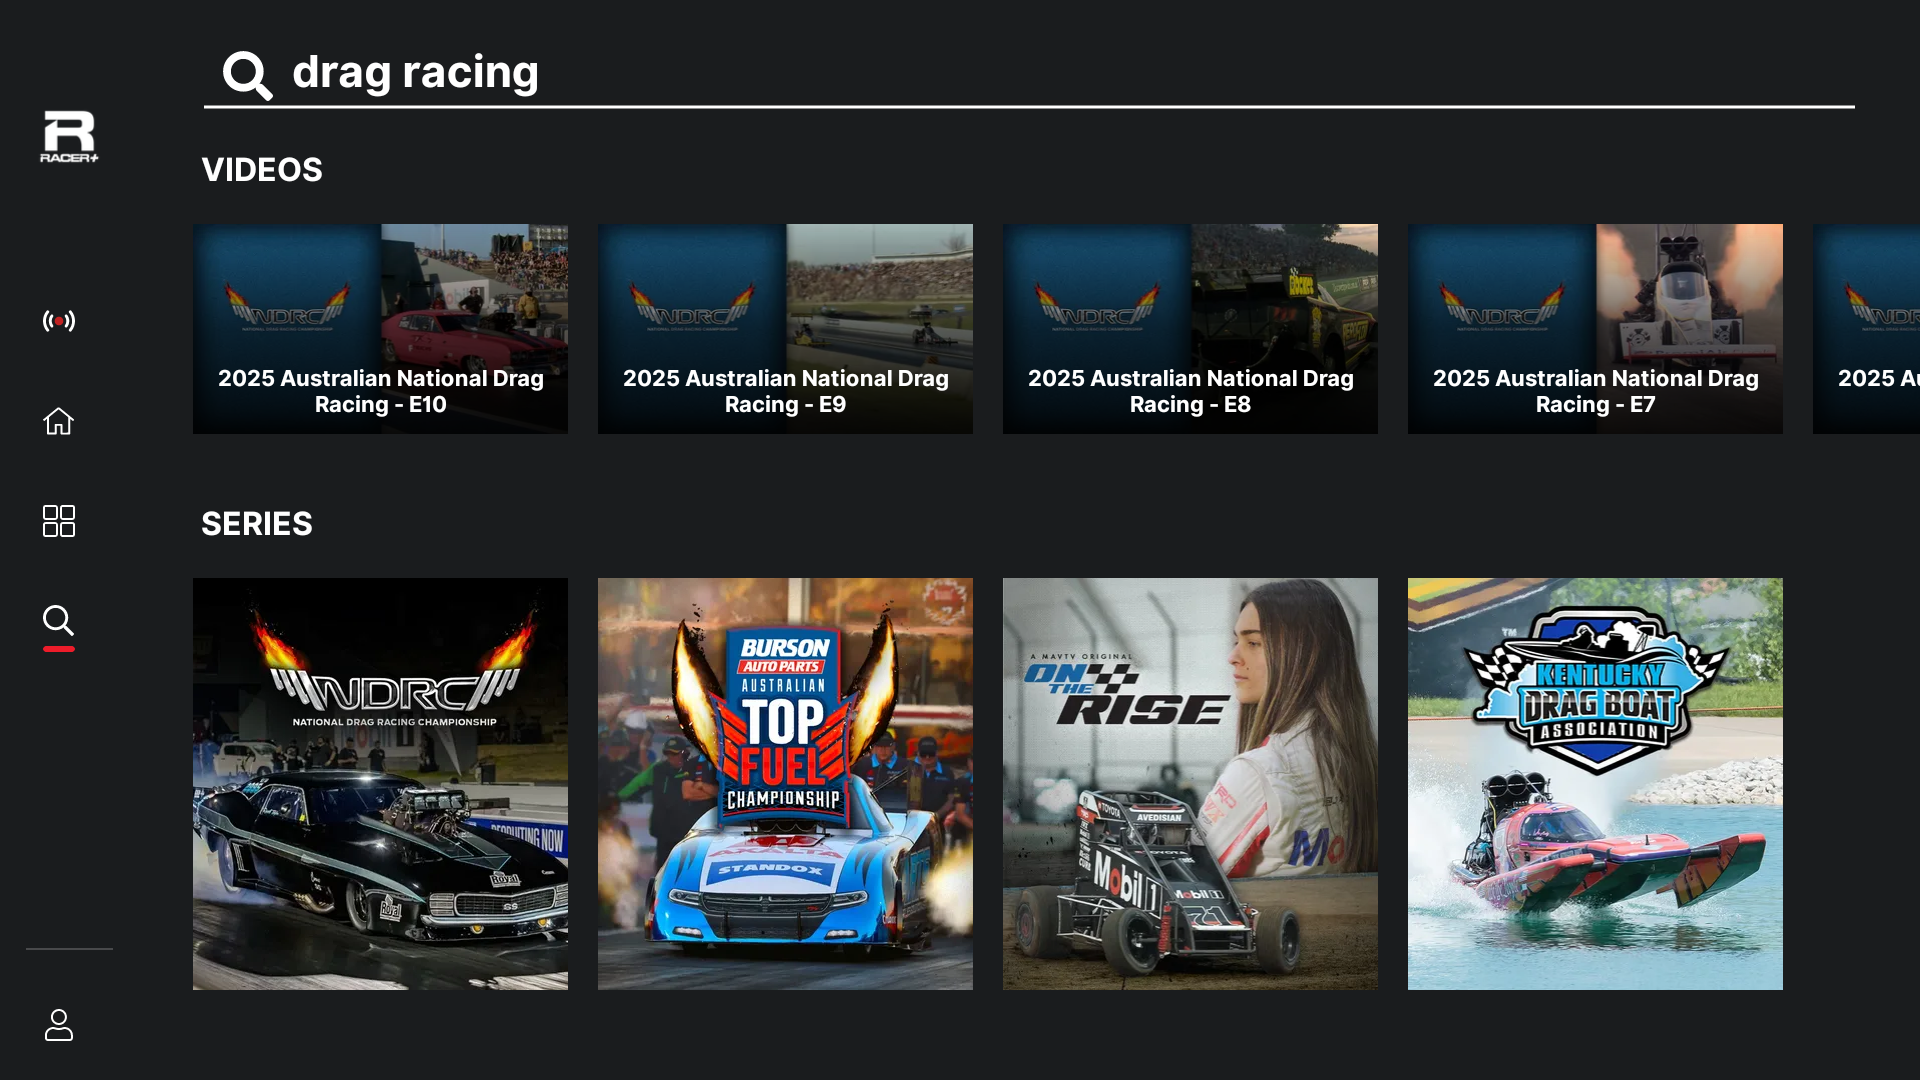The width and height of the screenshot is (1920, 1080).
Task: Click the SERIES section heading
Action: tap(257, 524)
